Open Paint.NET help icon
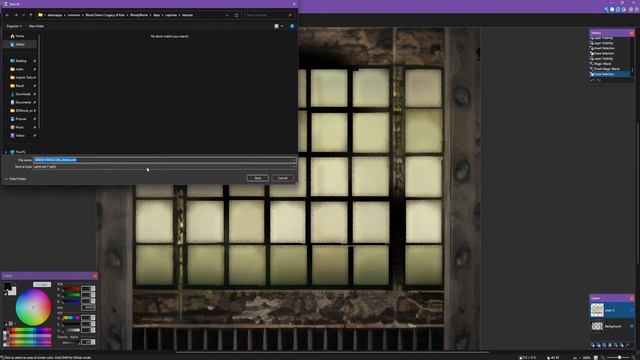The width and height of the screenshot is (640, 360). tap(637, 9)
